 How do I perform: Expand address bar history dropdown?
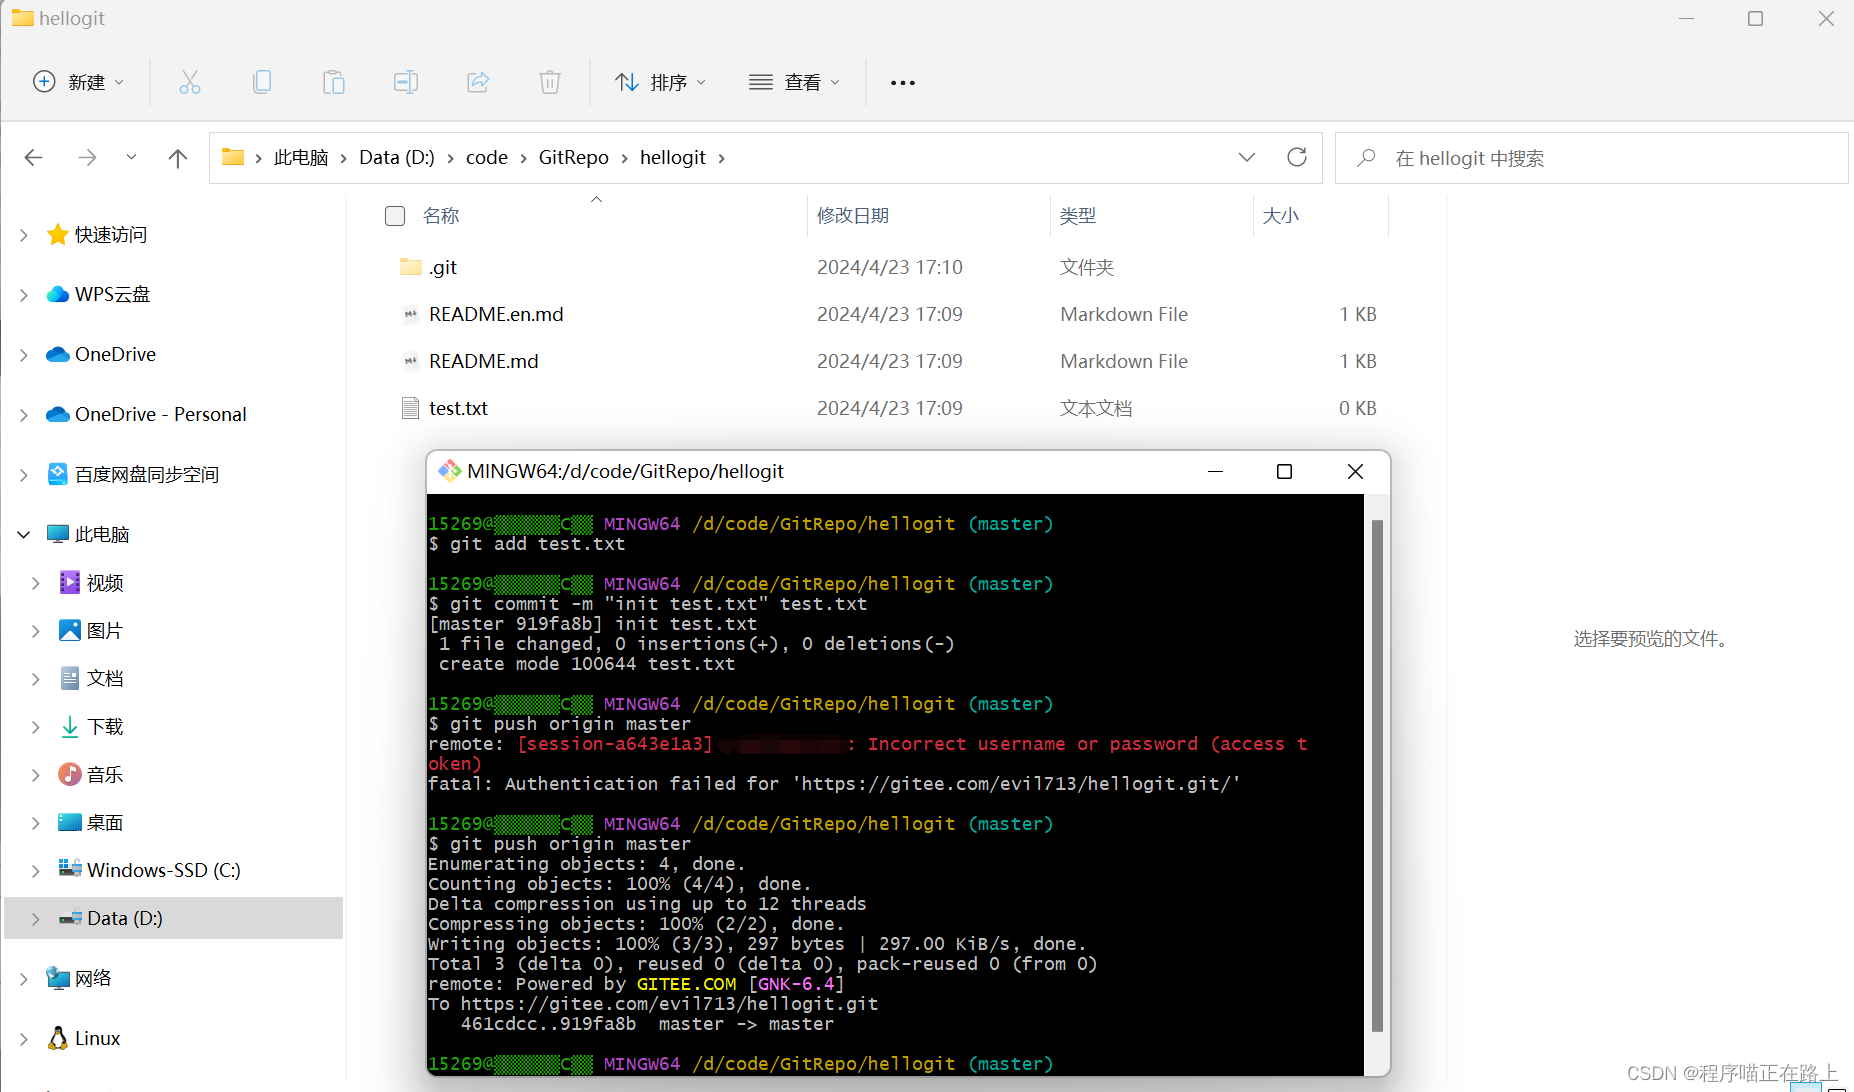(1247, 157)
